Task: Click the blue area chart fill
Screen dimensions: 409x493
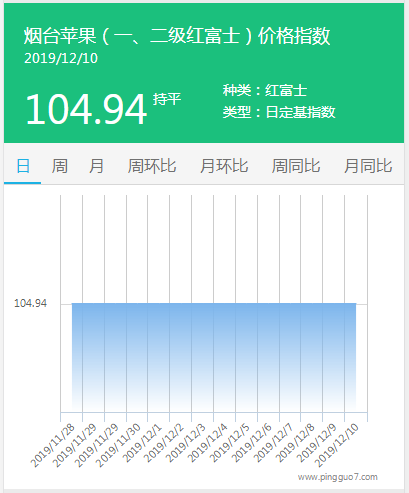Action: pos(214,357)
